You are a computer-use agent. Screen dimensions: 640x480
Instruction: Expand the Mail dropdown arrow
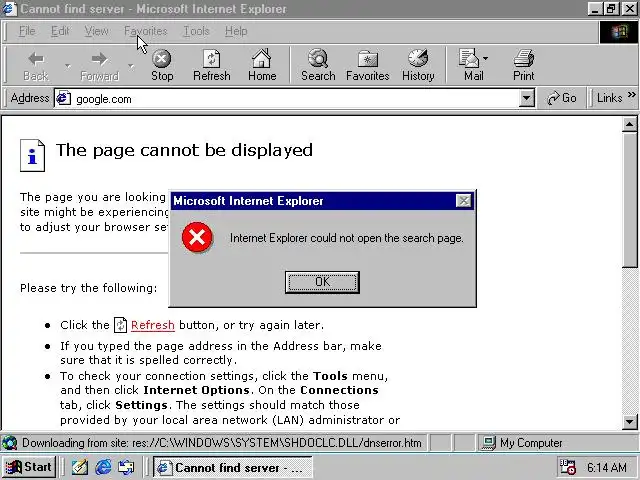tap(485, 59)
